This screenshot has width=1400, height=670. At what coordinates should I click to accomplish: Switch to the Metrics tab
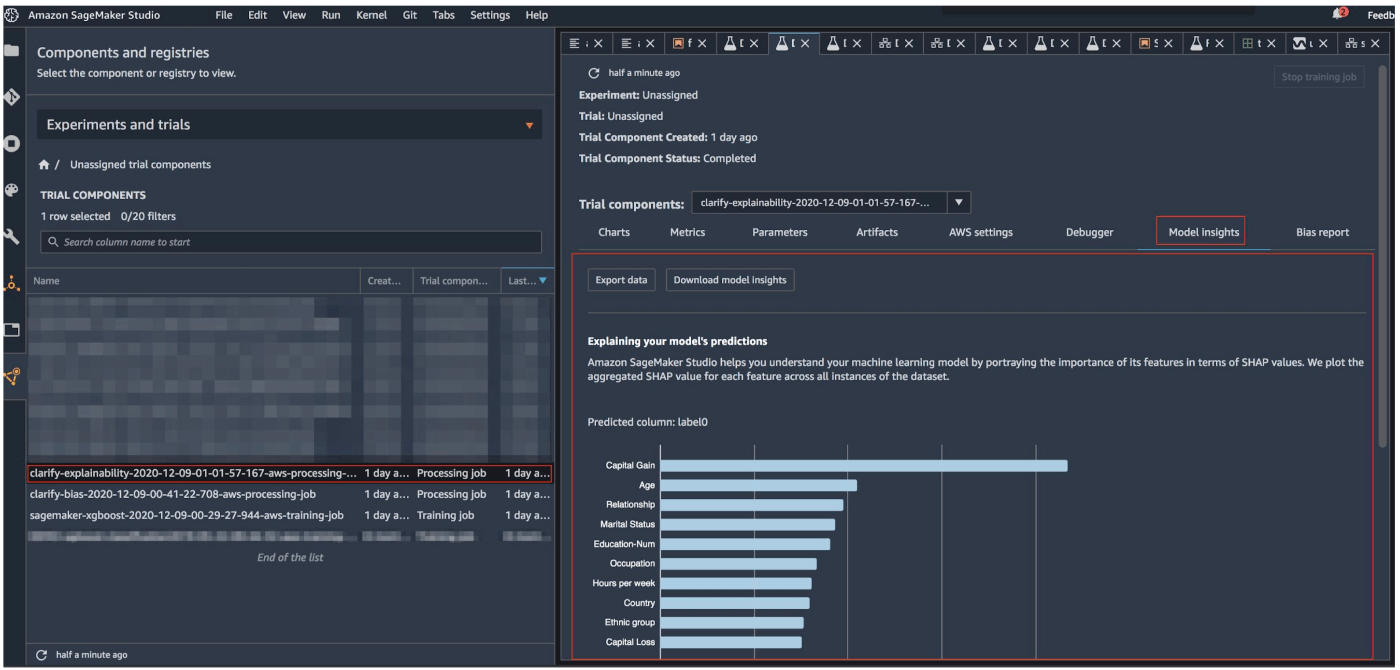688,232
